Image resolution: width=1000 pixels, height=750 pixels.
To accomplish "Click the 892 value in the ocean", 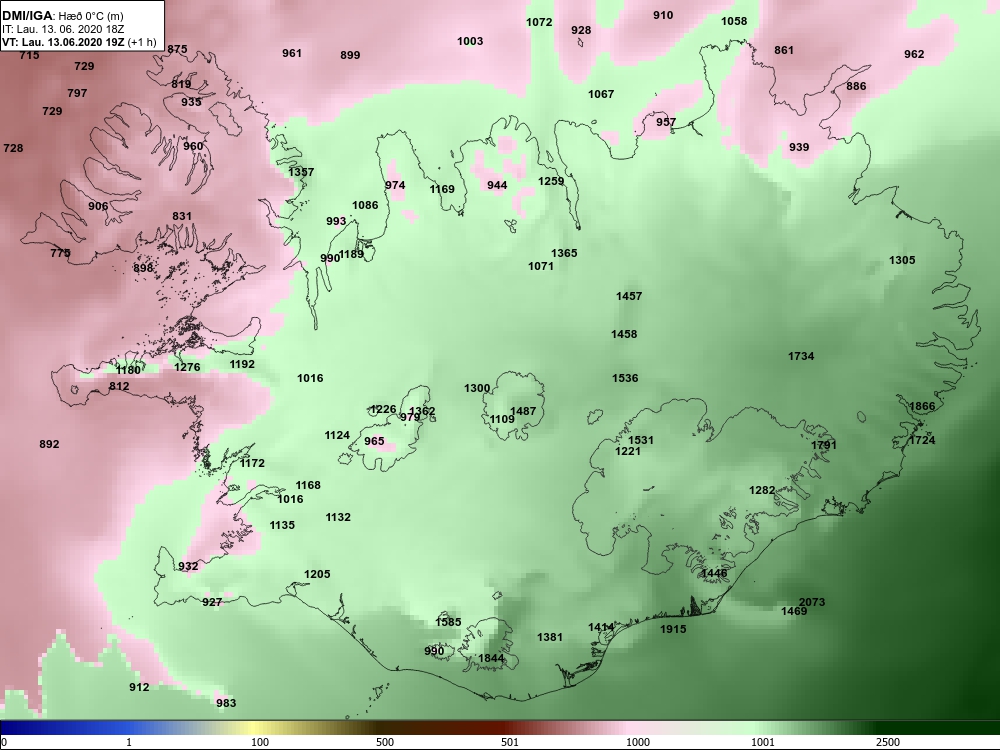I will coord(49,444).
